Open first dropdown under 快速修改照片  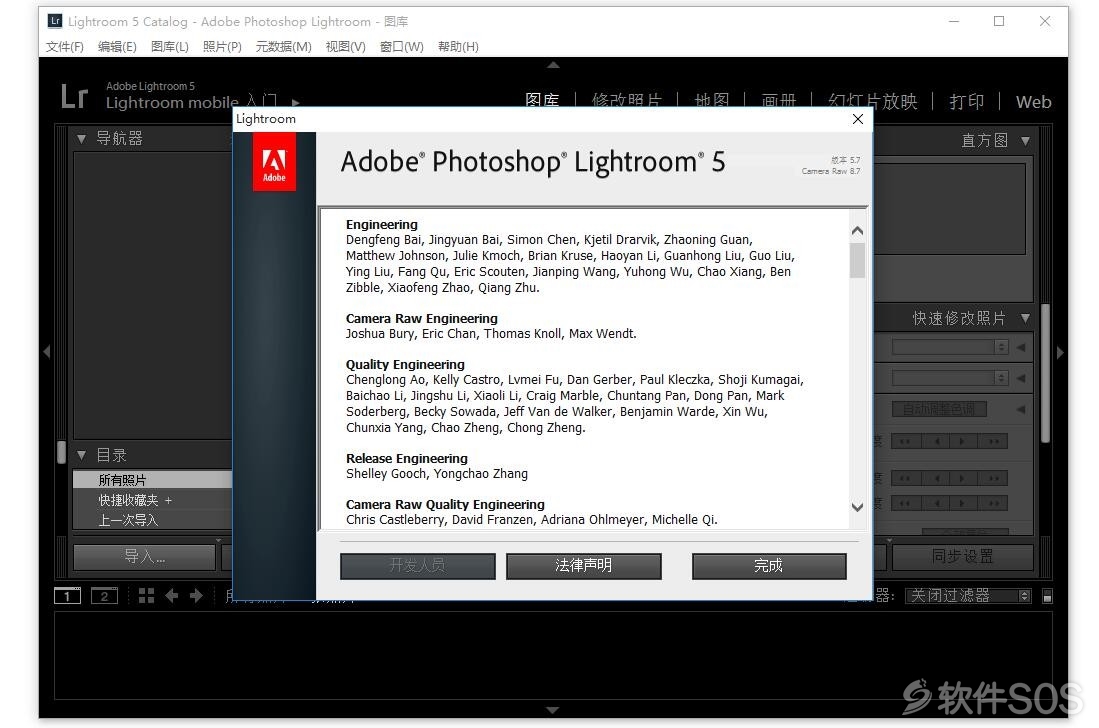tap(950, 347)
